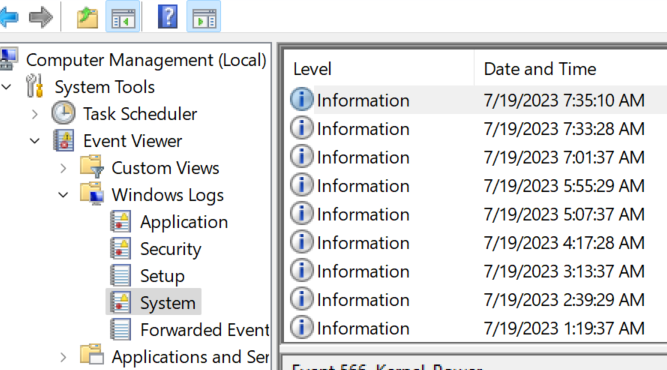This screenshot has height=370, width=667.
Task: Expand the Custom Views node
Action: (63, 168)
